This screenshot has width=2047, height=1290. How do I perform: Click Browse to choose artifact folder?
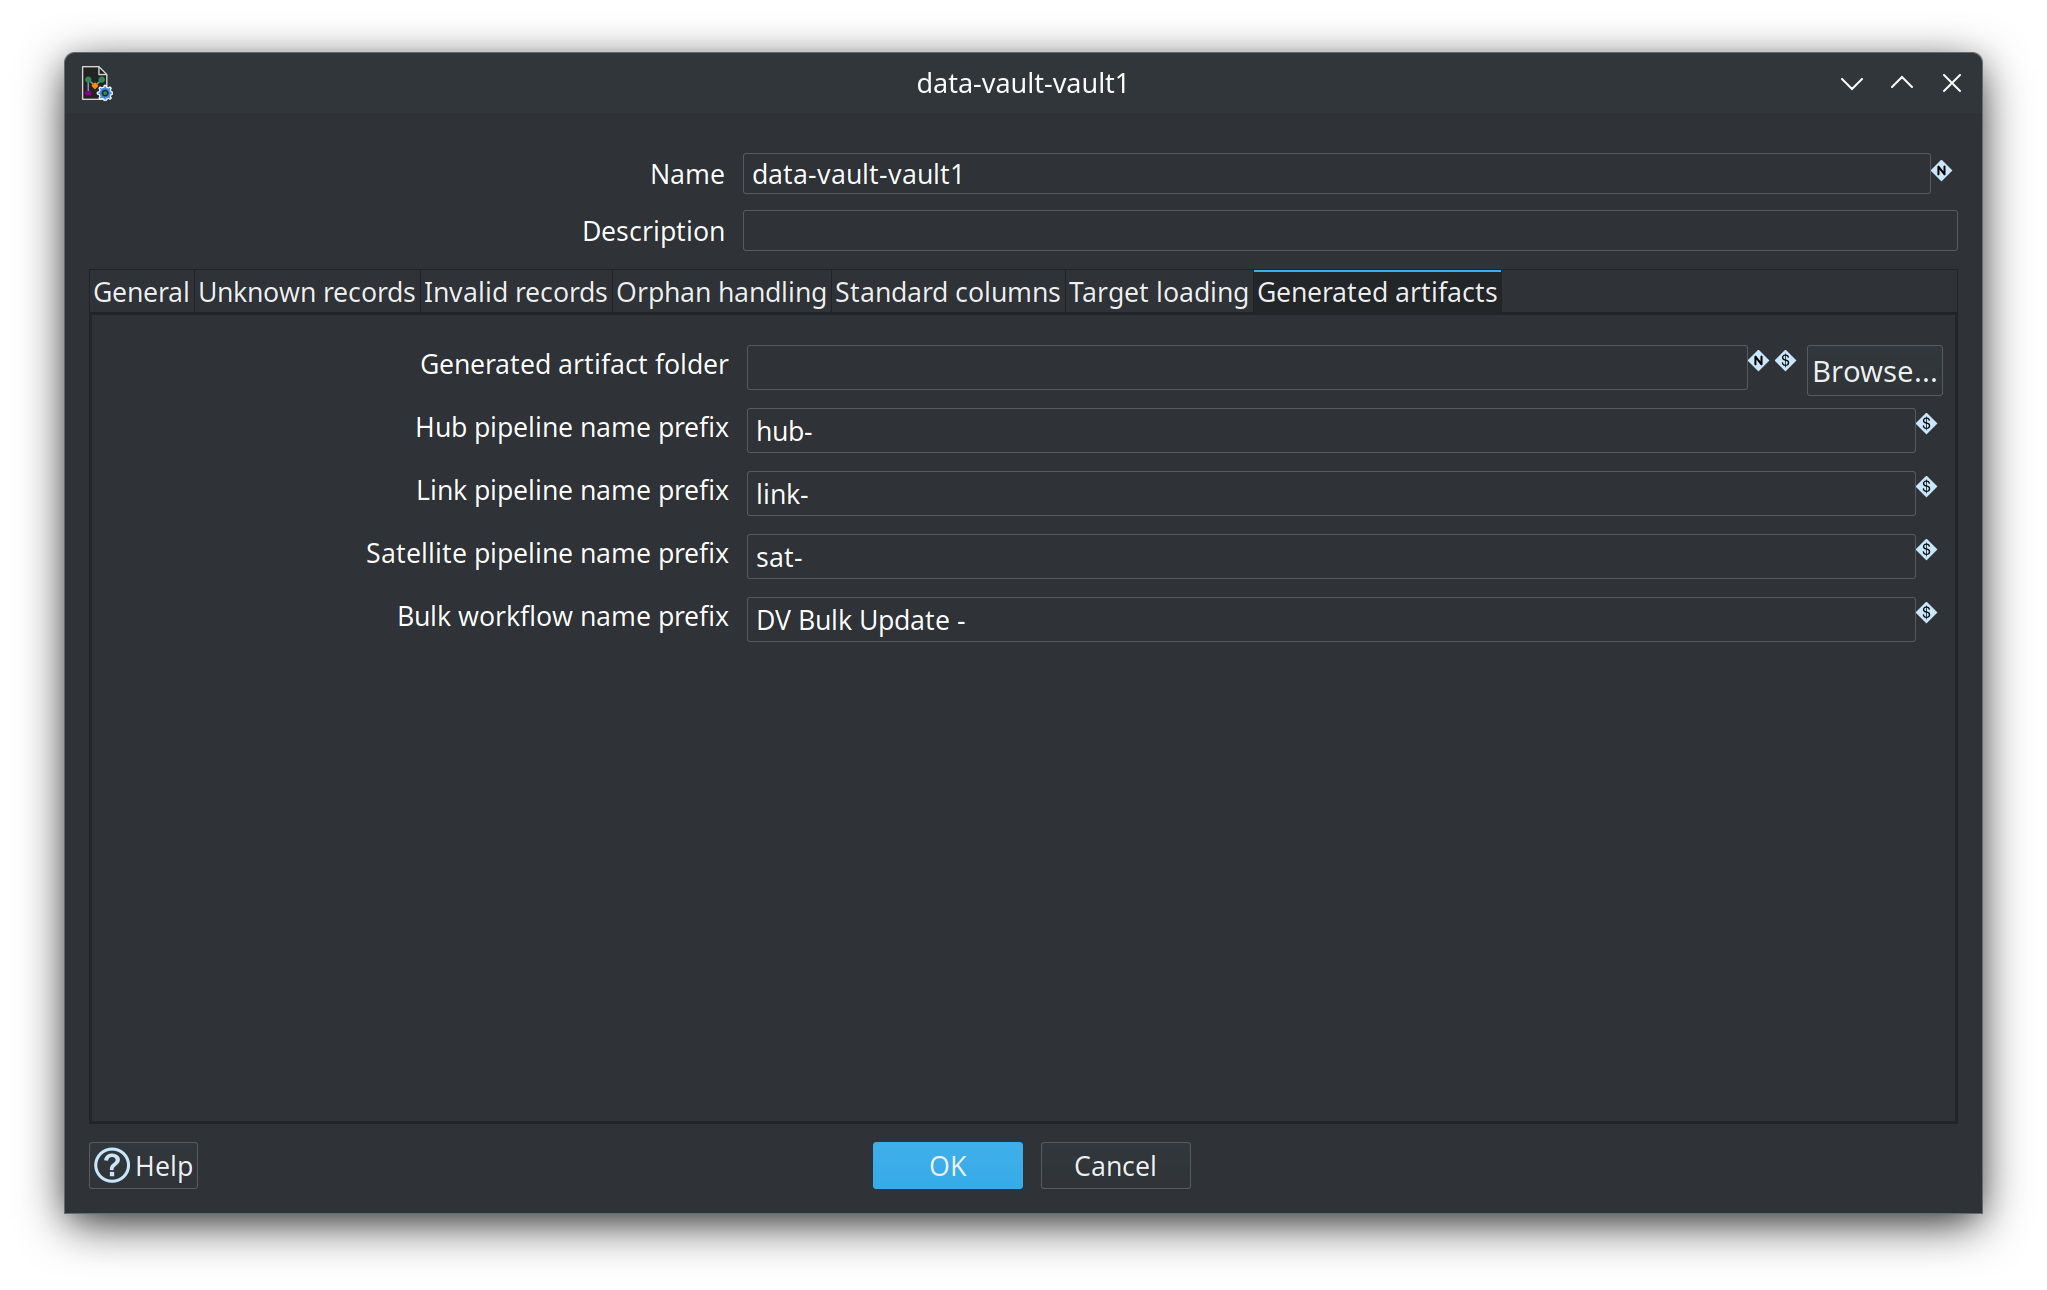click(1874, 371)
